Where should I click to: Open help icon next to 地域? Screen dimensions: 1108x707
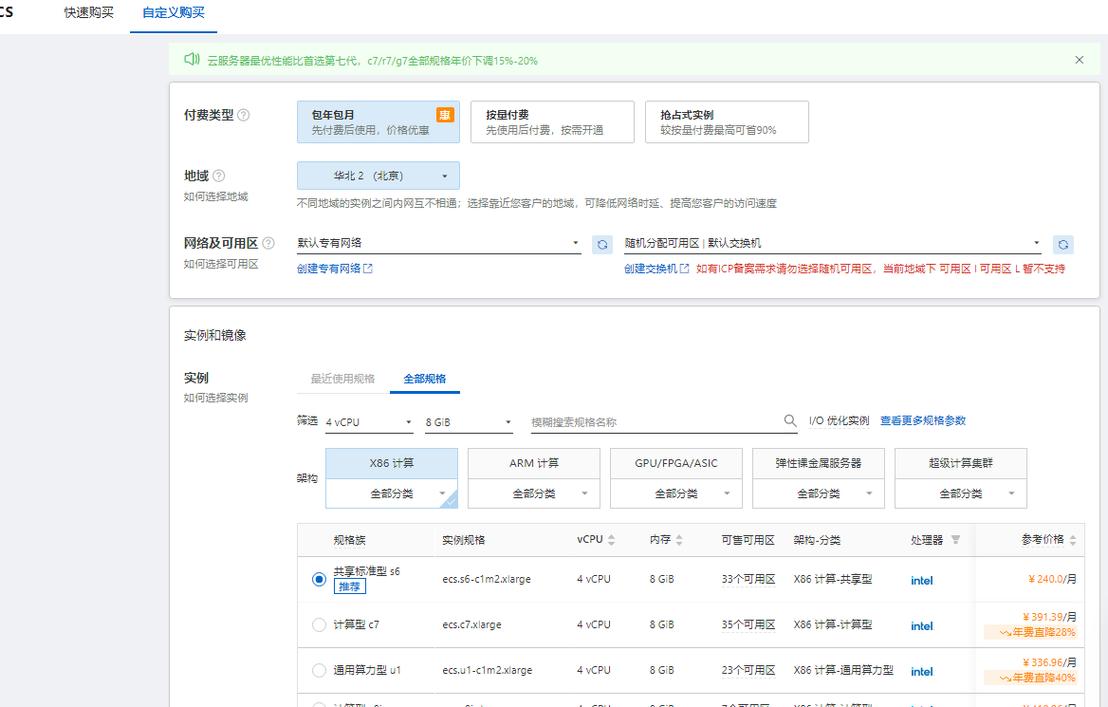(219, 176)
